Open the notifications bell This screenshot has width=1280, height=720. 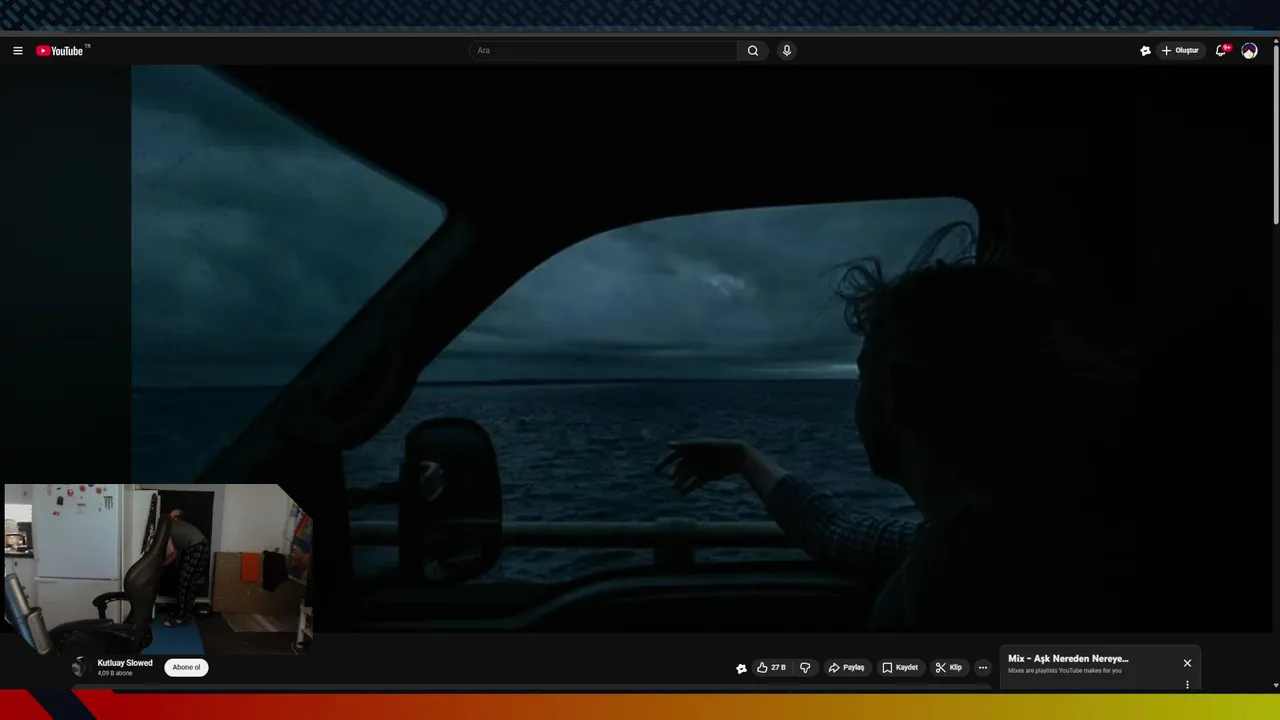point(1222,51)
